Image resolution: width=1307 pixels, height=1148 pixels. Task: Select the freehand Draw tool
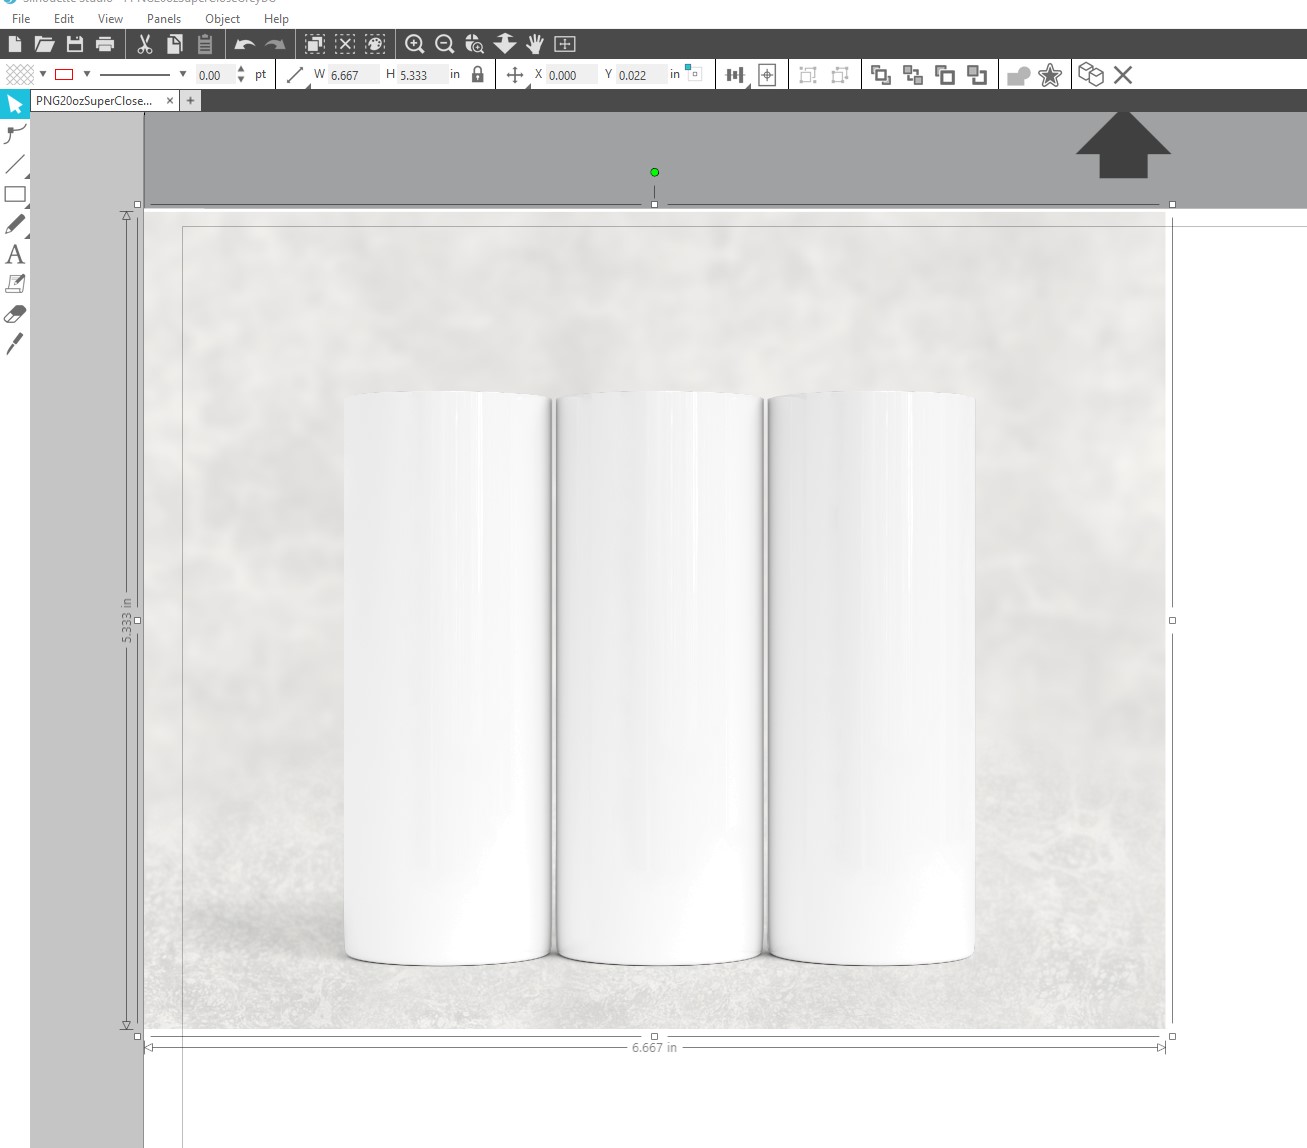13,225
